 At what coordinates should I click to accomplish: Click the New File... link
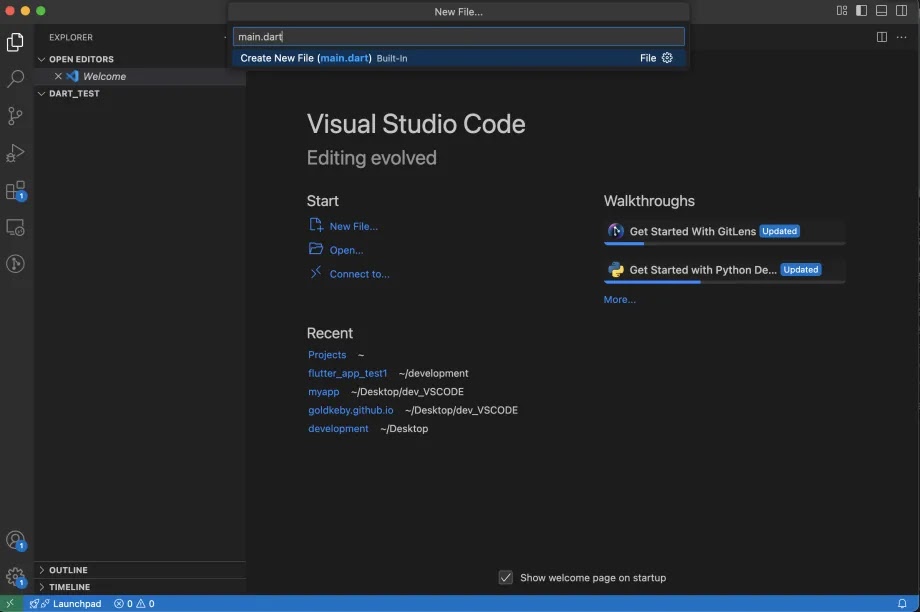pos(353,226)
